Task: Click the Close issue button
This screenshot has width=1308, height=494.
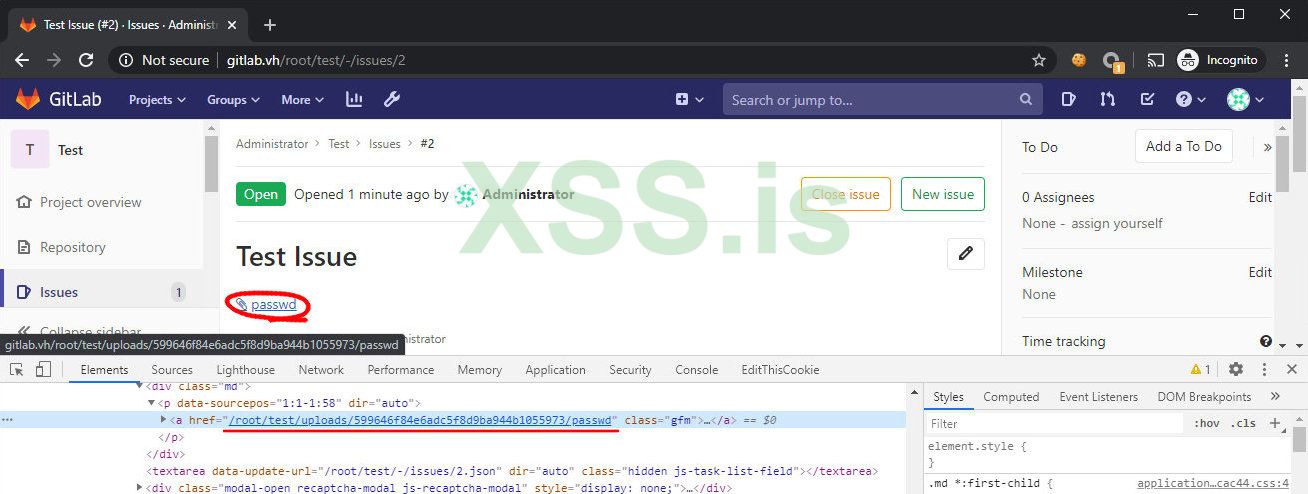Action: pos(846,194)
